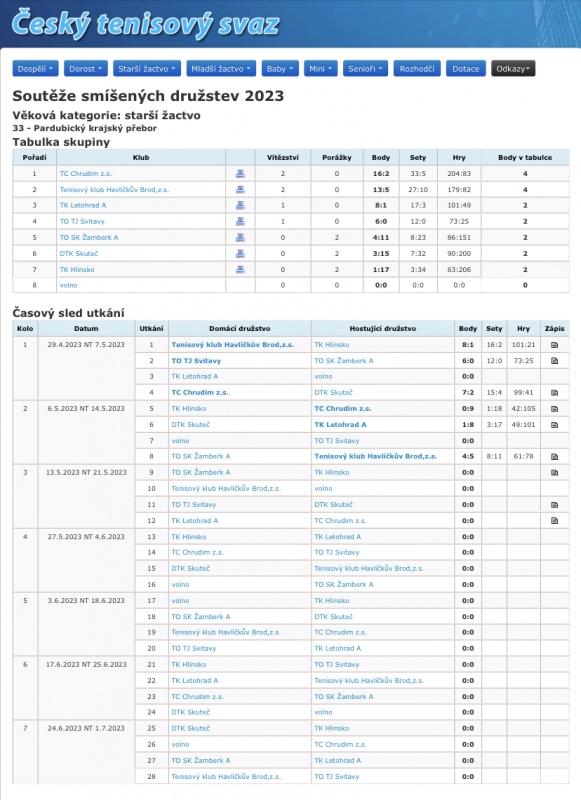Open visiting team TK Letohrad A in match 20

pyautogui.click(x=338, y=648)
